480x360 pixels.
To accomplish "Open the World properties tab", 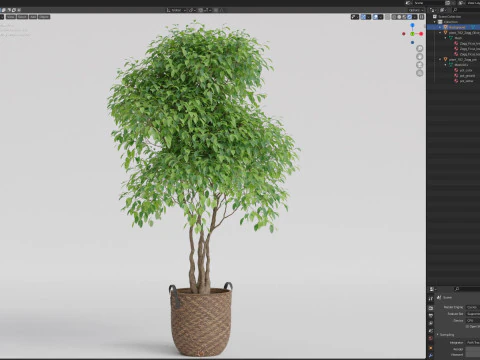I will (x=431, y=338).
